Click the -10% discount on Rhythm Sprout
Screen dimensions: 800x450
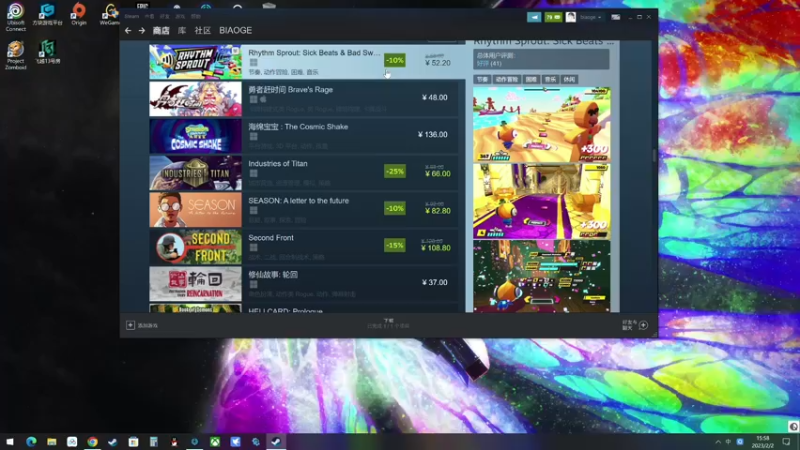(x=395, y=60)
